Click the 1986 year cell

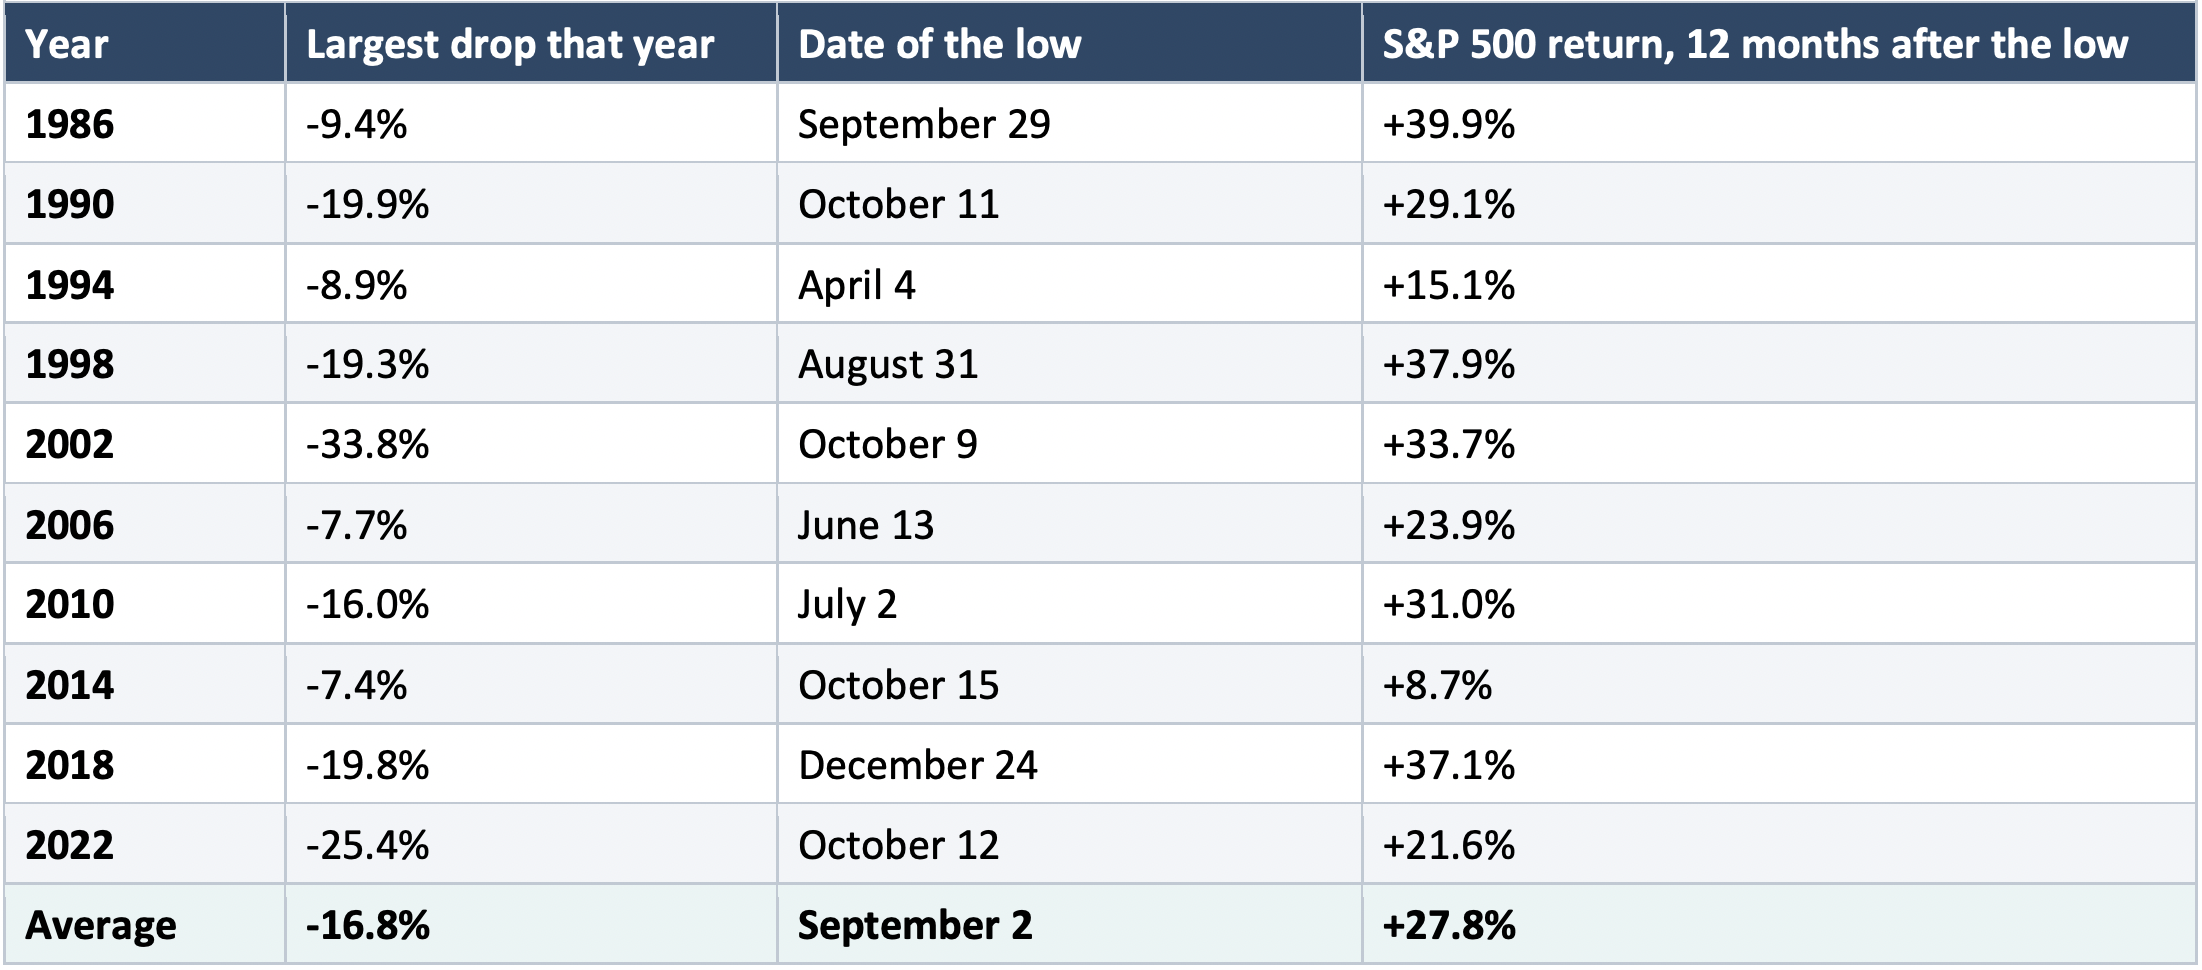click(145, 123)
